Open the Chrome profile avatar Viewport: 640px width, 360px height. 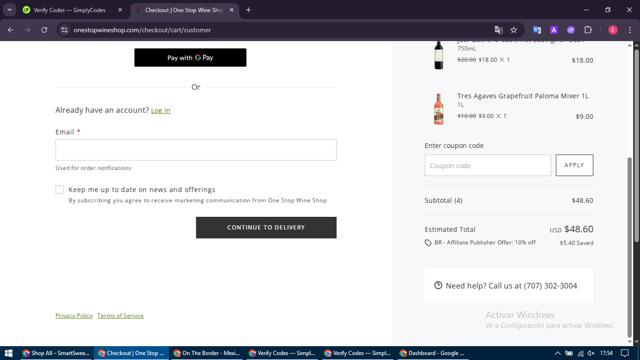(x=613, y=30)
